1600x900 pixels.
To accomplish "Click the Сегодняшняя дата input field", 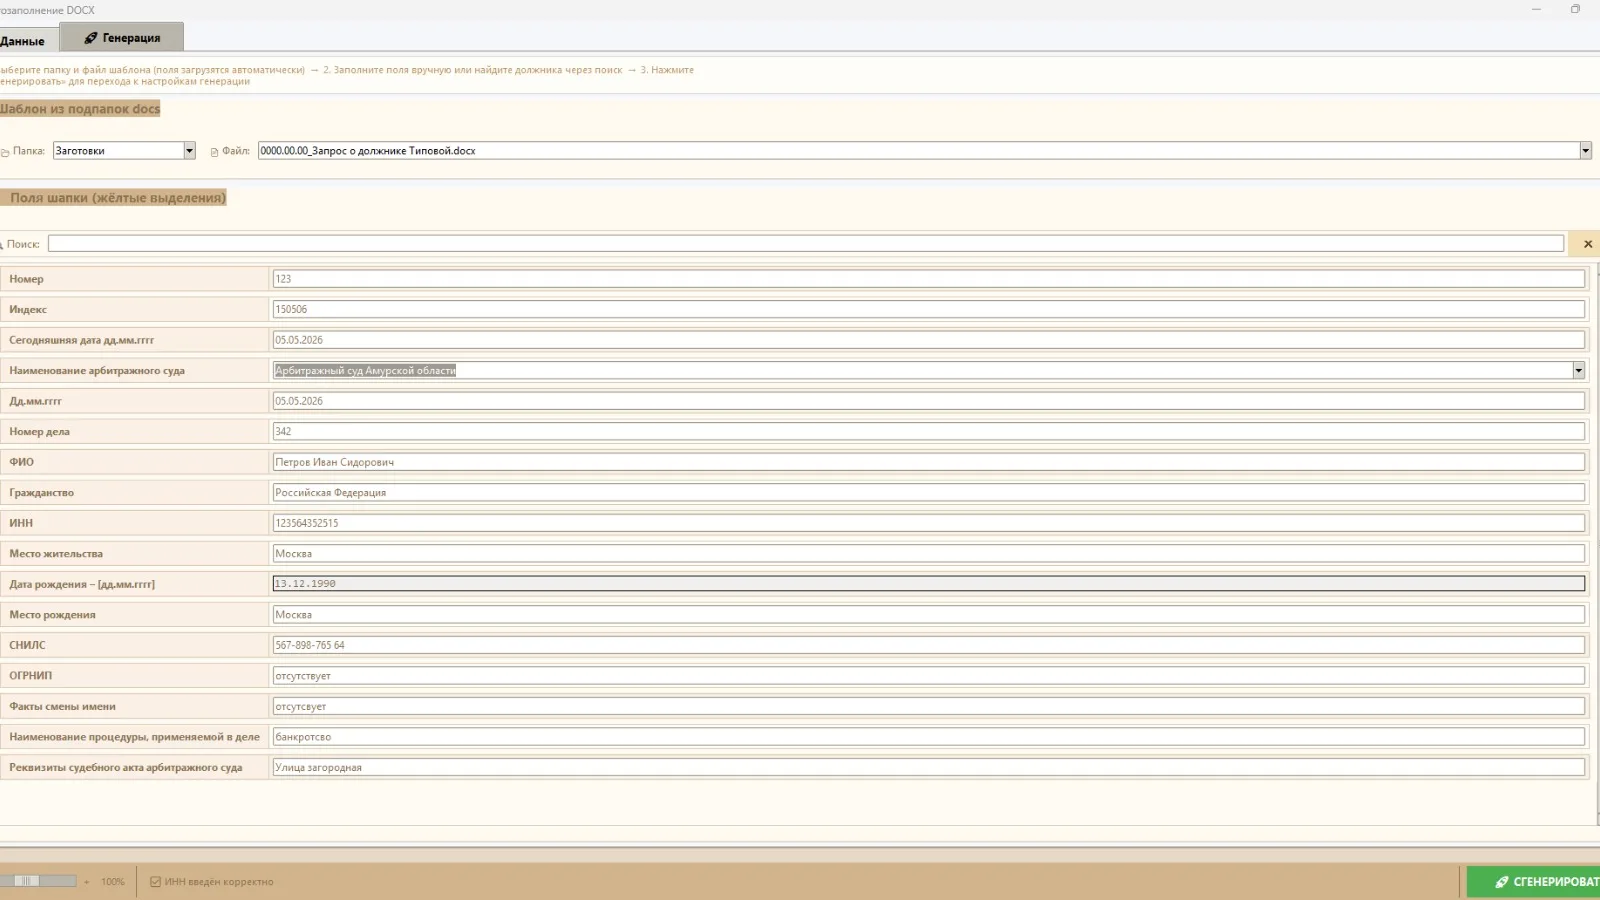I will [x=929, y=340].
